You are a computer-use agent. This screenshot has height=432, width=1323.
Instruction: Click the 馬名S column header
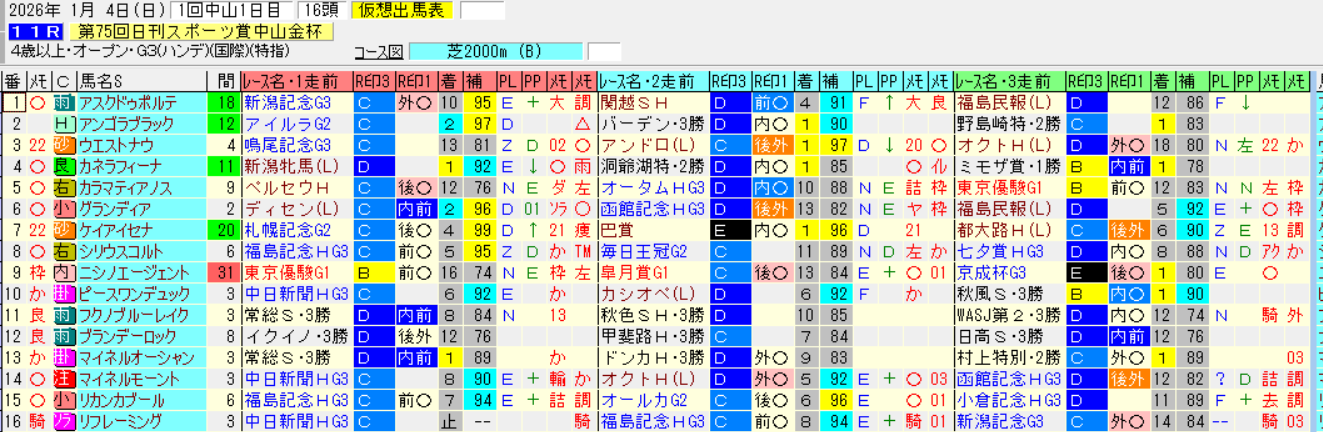[141, 82]
